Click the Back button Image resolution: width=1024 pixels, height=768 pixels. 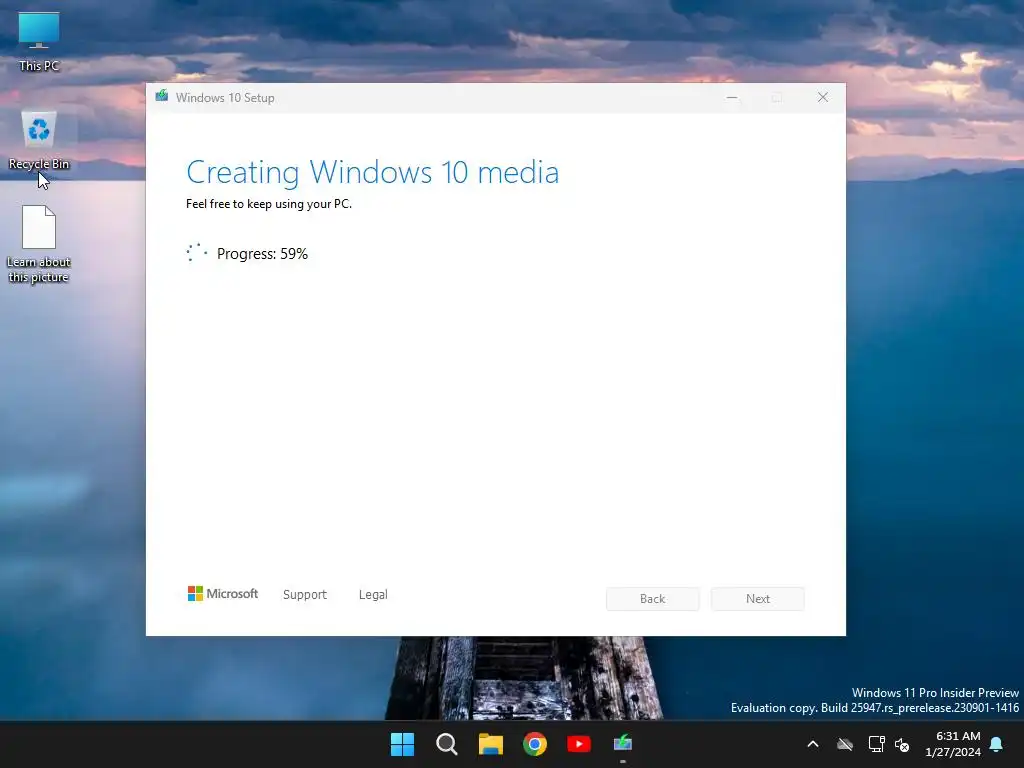[x=652, y=599]
